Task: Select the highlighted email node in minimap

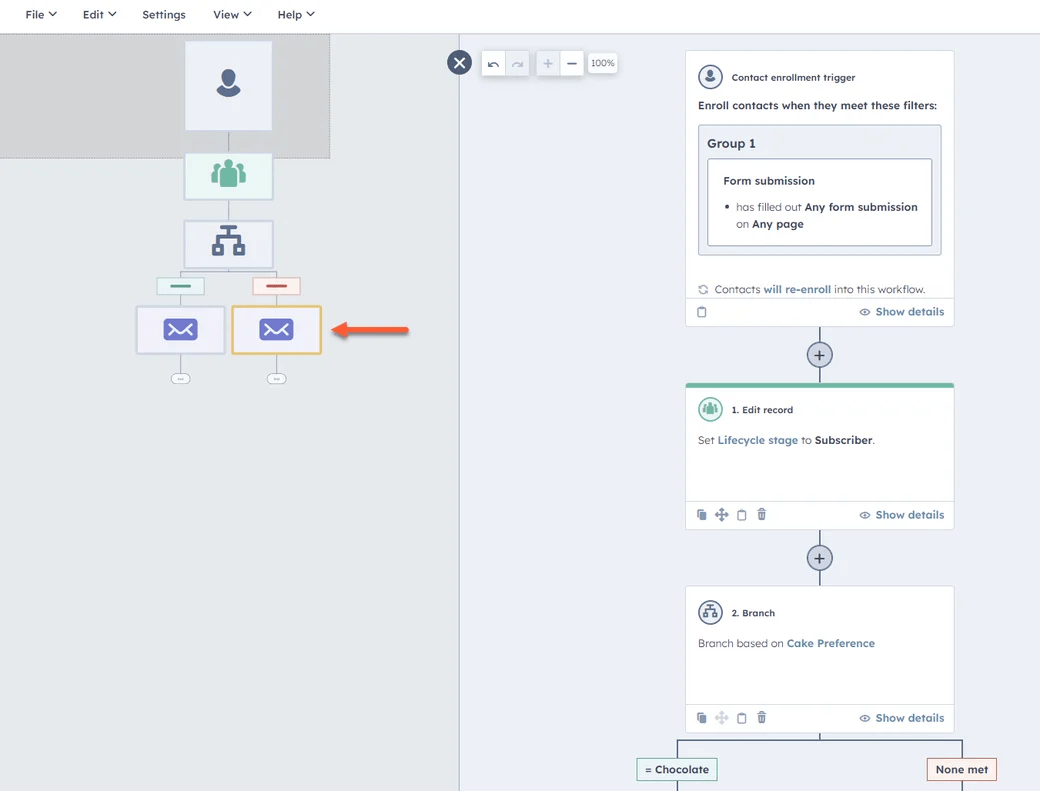Action: (x=277, y=330)
